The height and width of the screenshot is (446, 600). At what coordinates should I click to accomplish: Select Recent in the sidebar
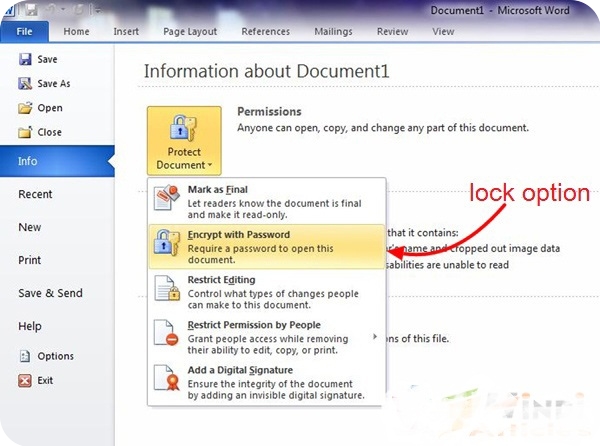point(35,194)
